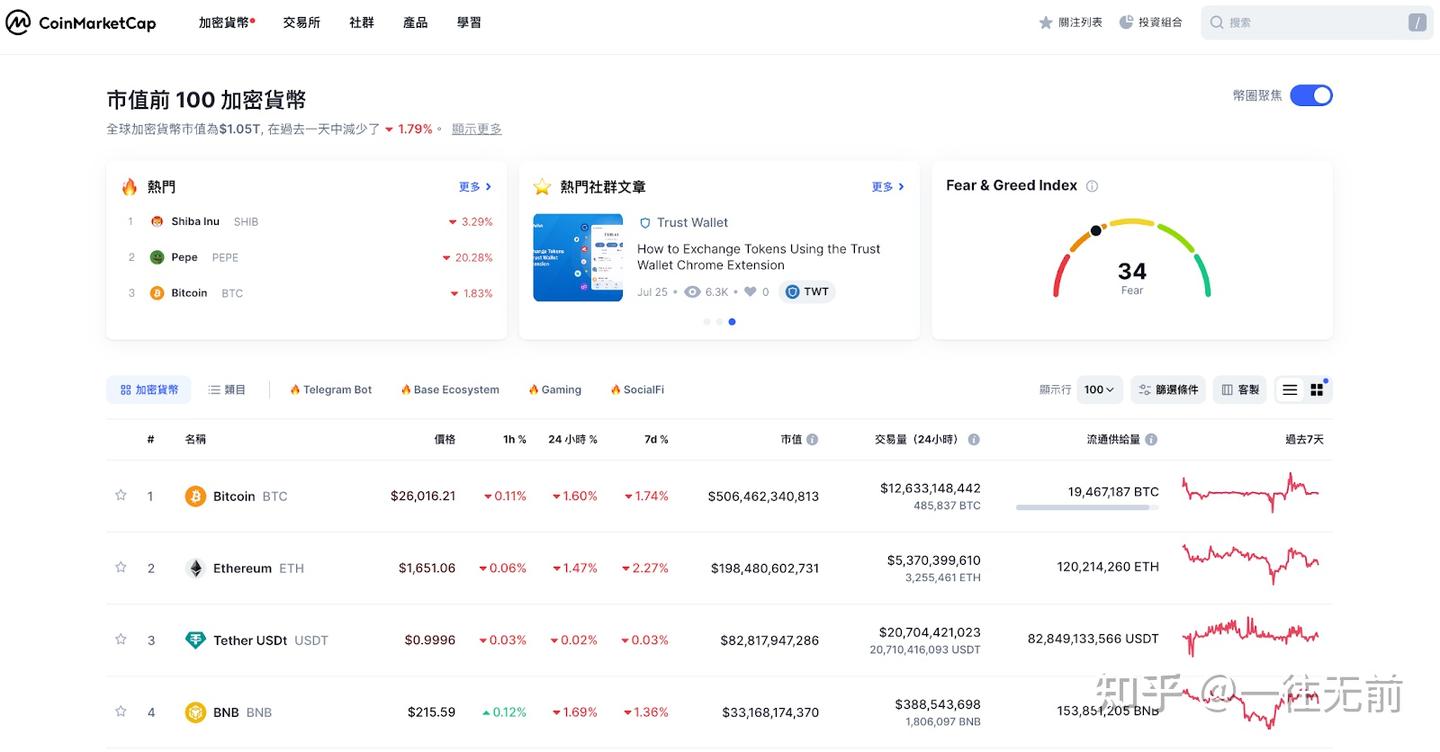The width and height of the screenshot is (1440, 752).
Task: Toggle the 幣圈聚焦 switch off
Action: point(1311,94)
